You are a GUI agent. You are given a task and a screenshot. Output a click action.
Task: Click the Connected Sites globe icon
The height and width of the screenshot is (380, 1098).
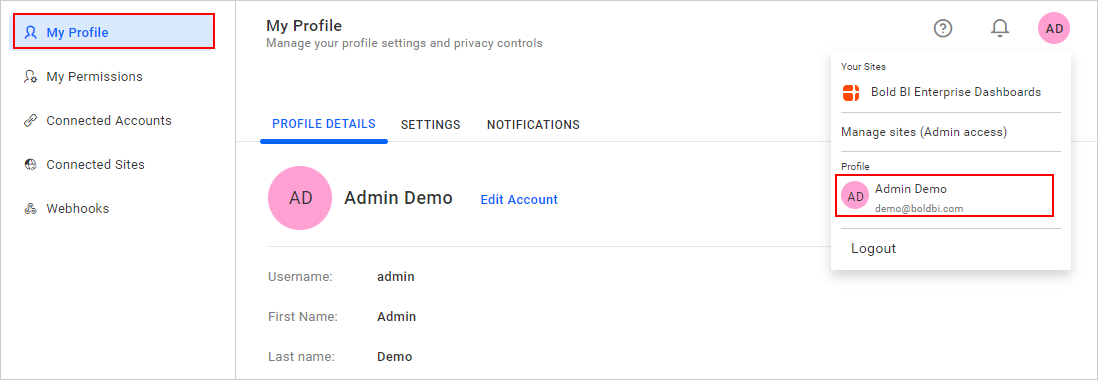30,164
